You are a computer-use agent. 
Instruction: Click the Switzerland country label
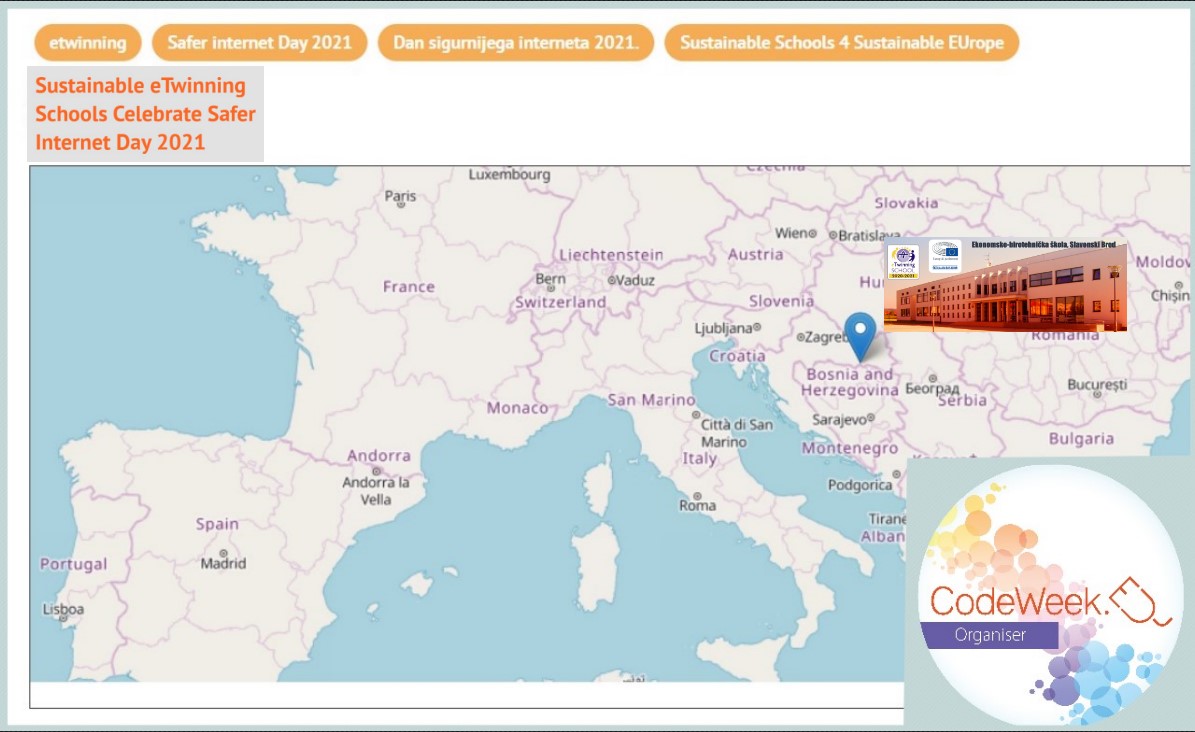click(x=560, y=302)
